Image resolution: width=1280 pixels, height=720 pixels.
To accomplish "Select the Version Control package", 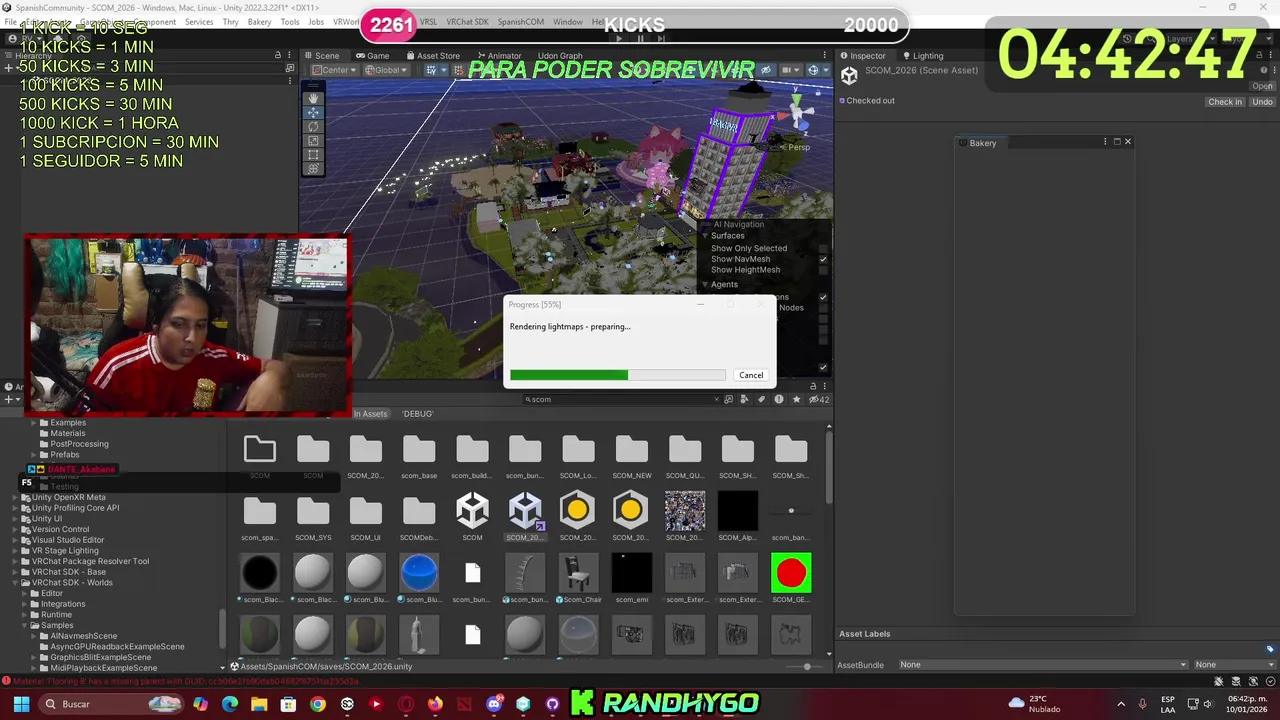I will tap(60, 529).
